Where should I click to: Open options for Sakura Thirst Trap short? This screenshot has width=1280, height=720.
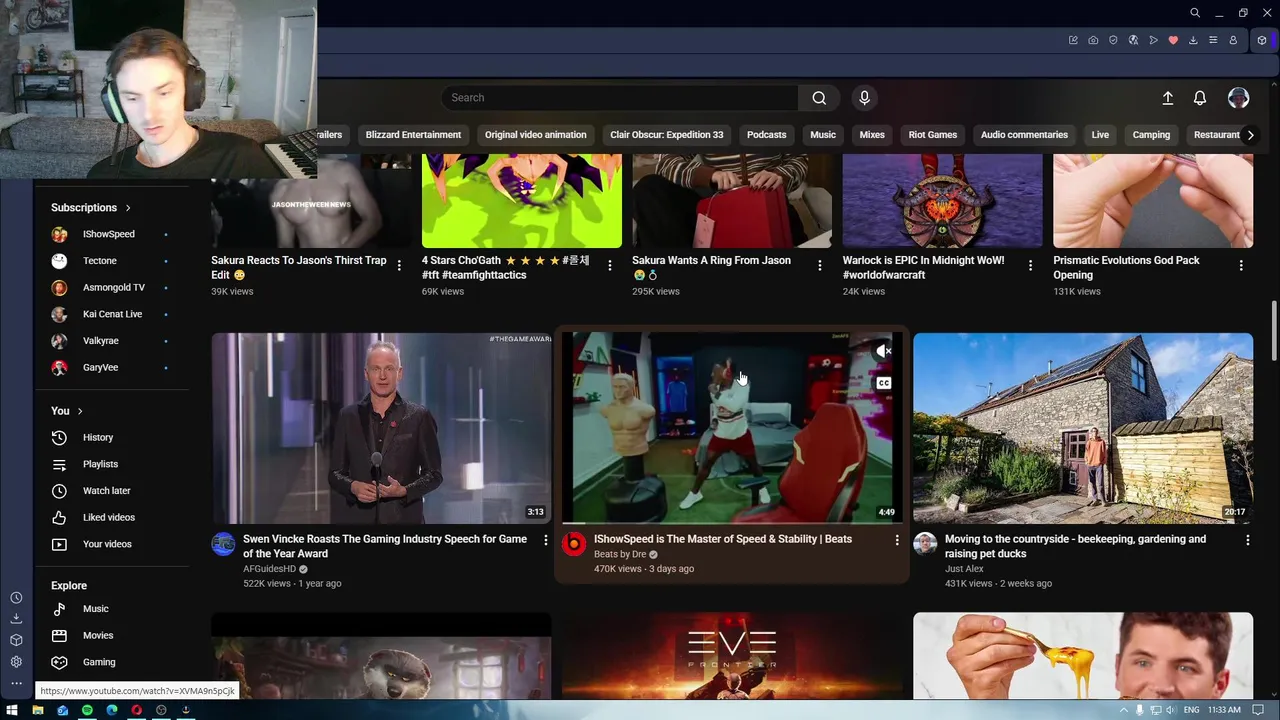click(x=399, y=266)
